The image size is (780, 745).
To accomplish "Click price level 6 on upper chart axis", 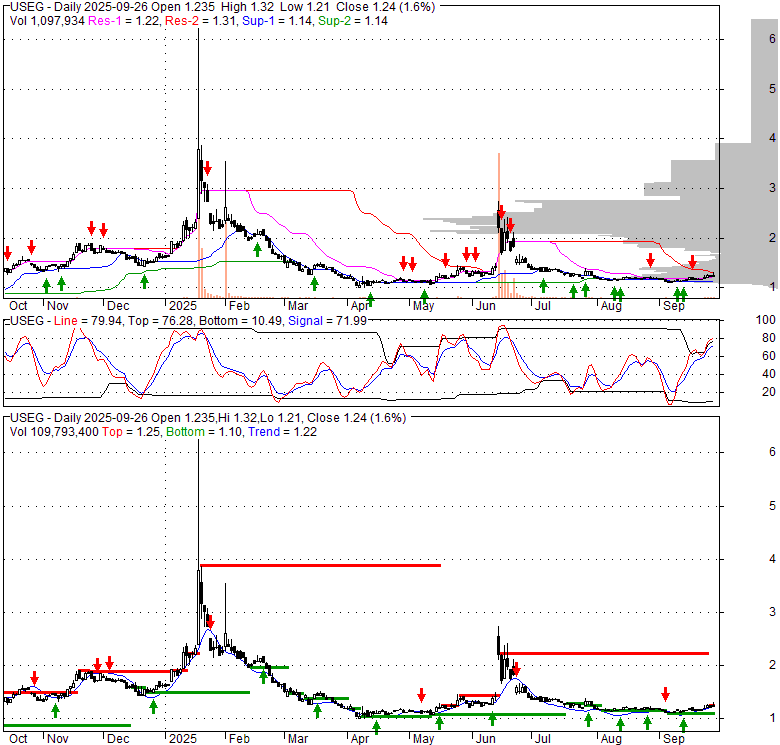I will pos(772,39).
